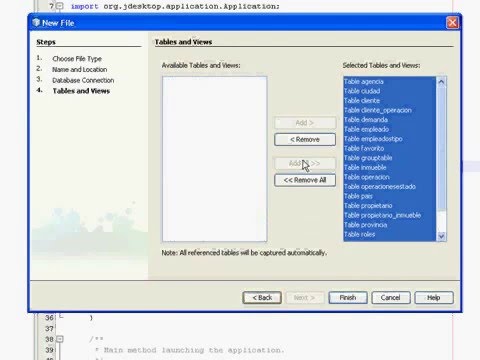This screenshot has height=360, width=480.
Task: Select Table propietario row
Action: 390,206
